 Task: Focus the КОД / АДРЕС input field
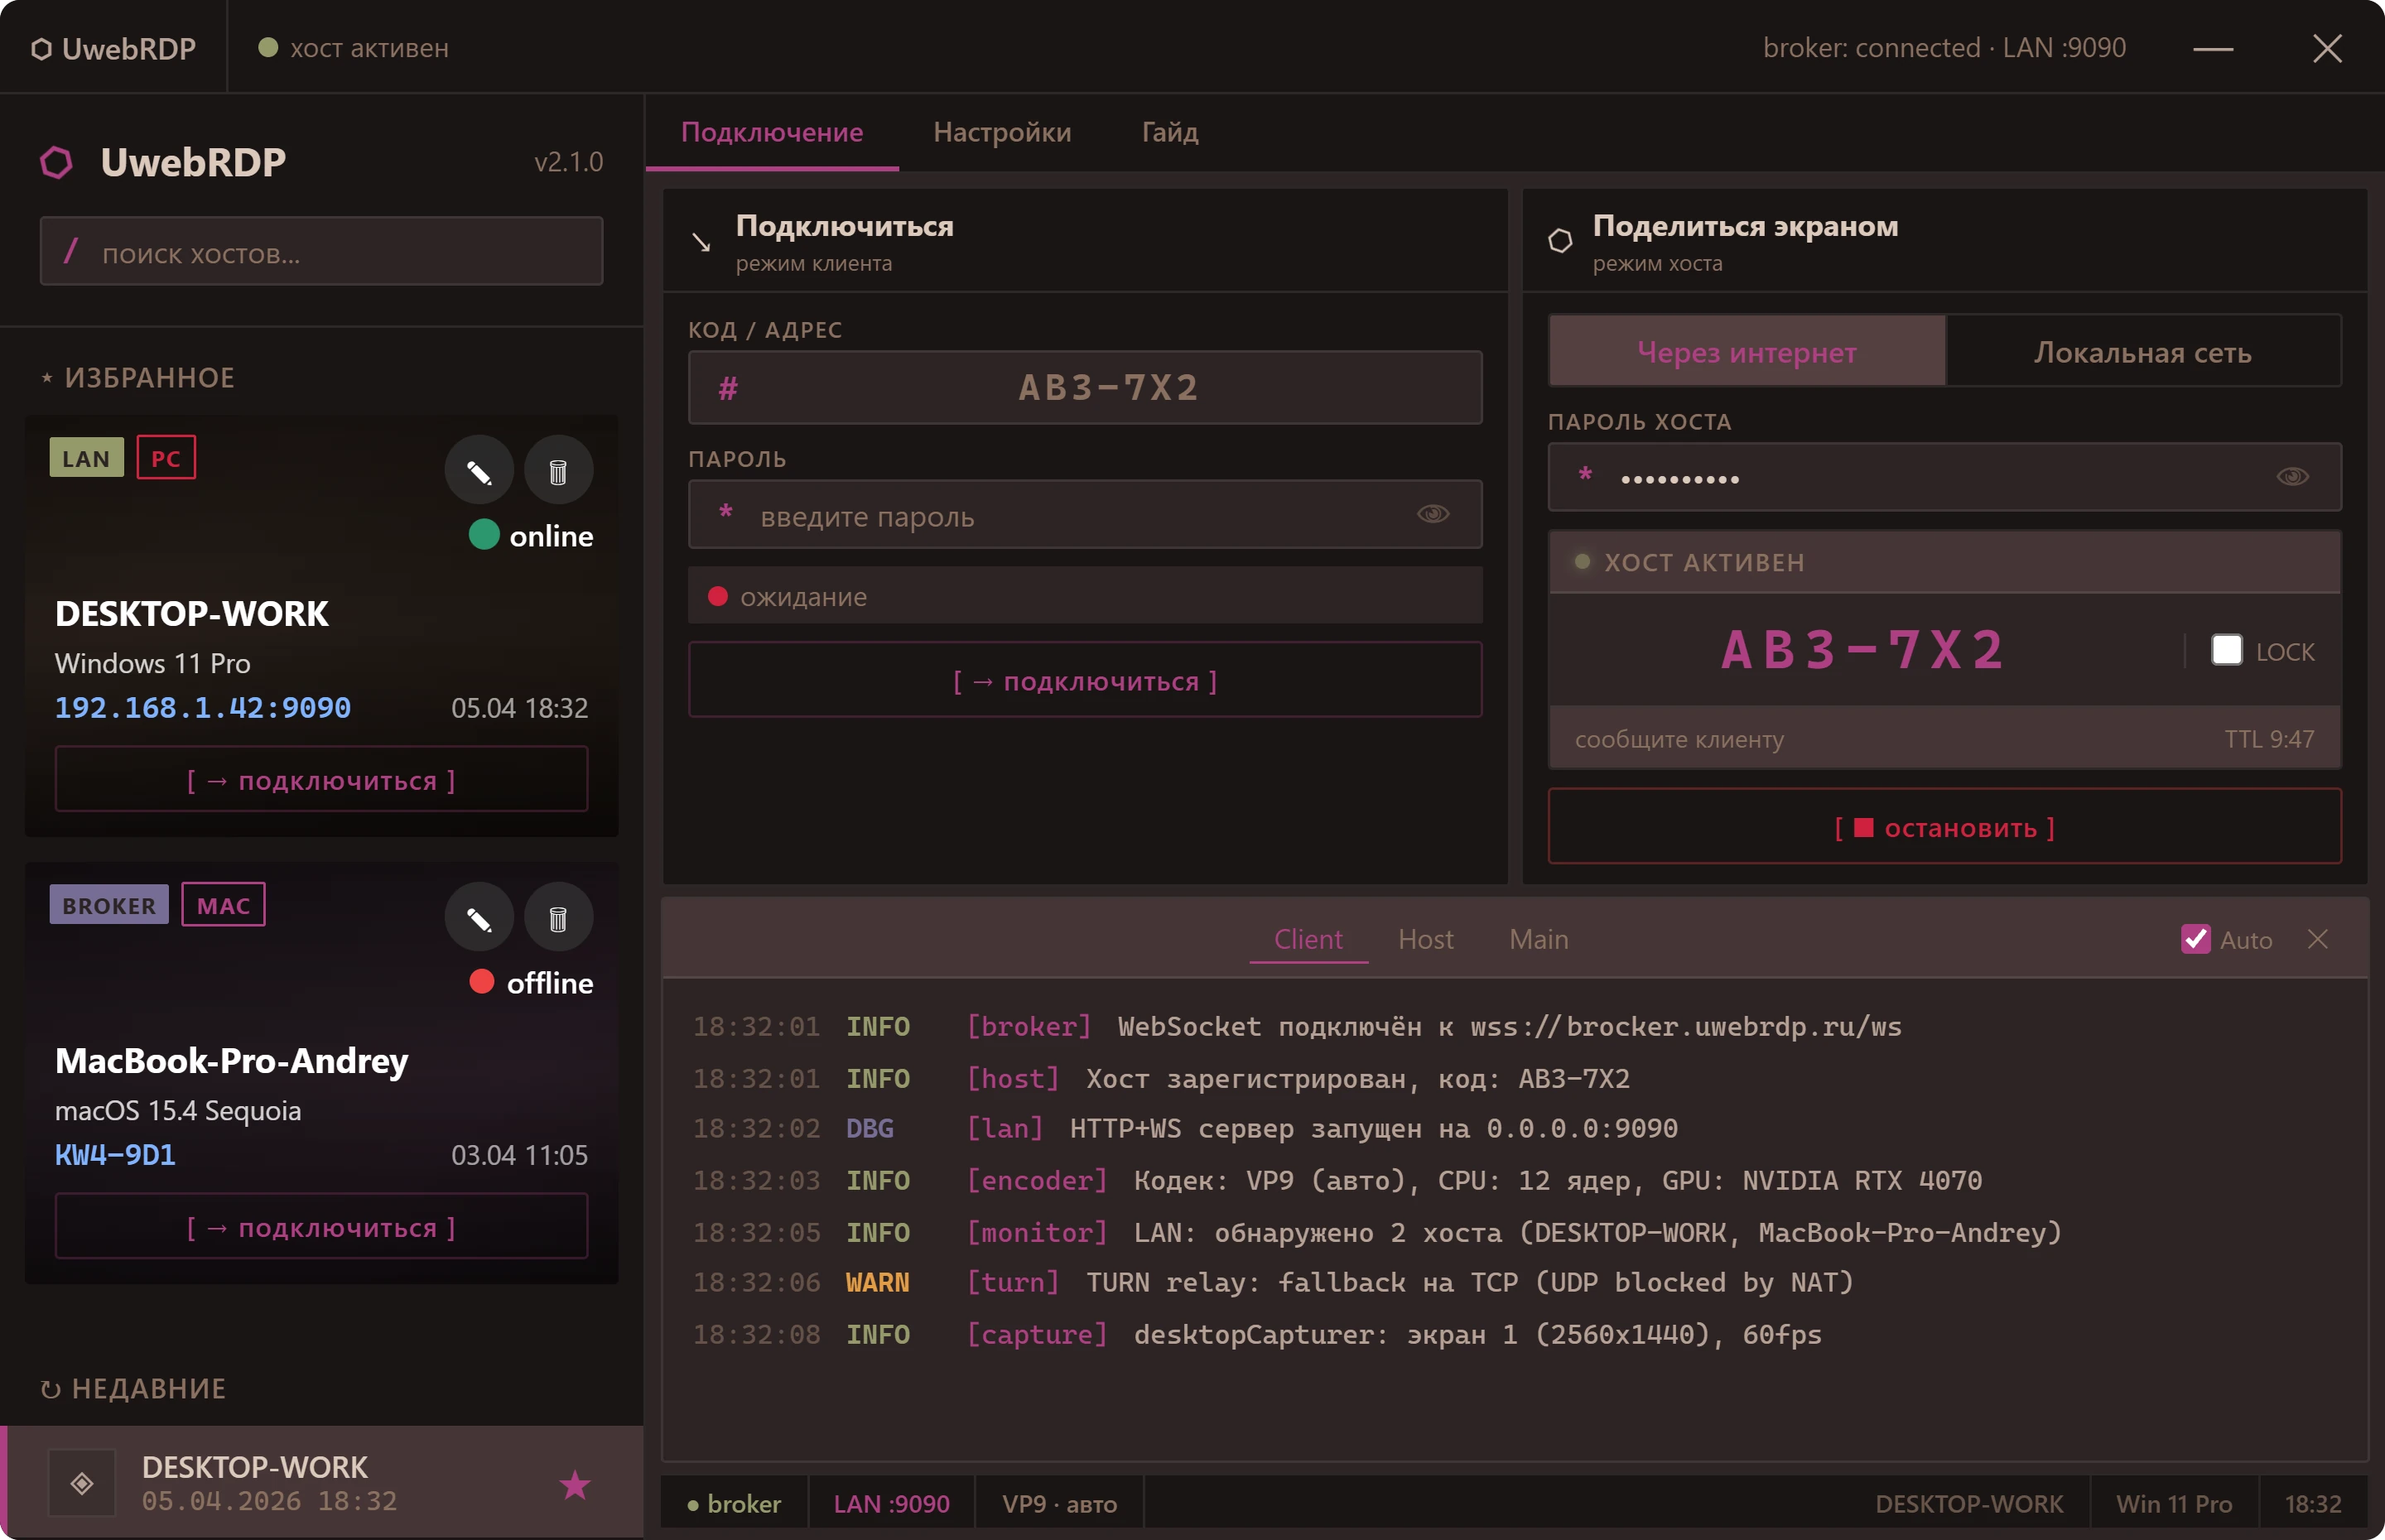coord(1085,388)
